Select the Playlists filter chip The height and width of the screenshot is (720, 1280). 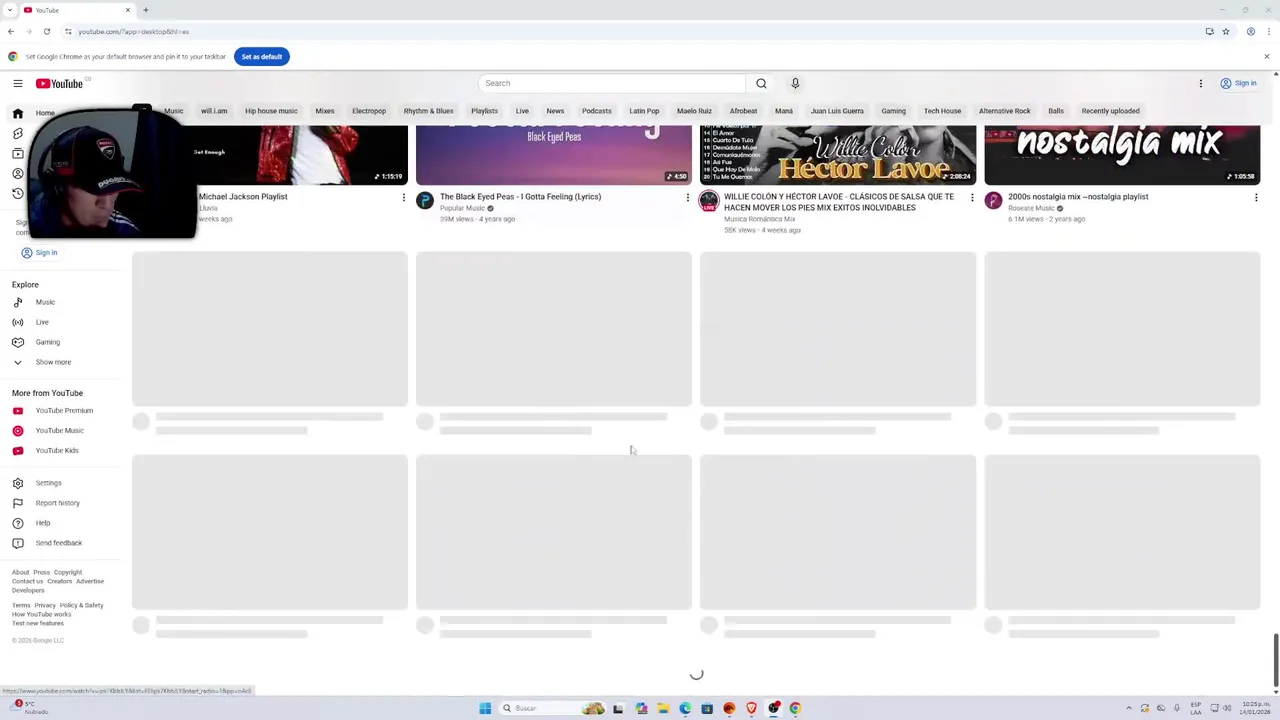[484, 111]
